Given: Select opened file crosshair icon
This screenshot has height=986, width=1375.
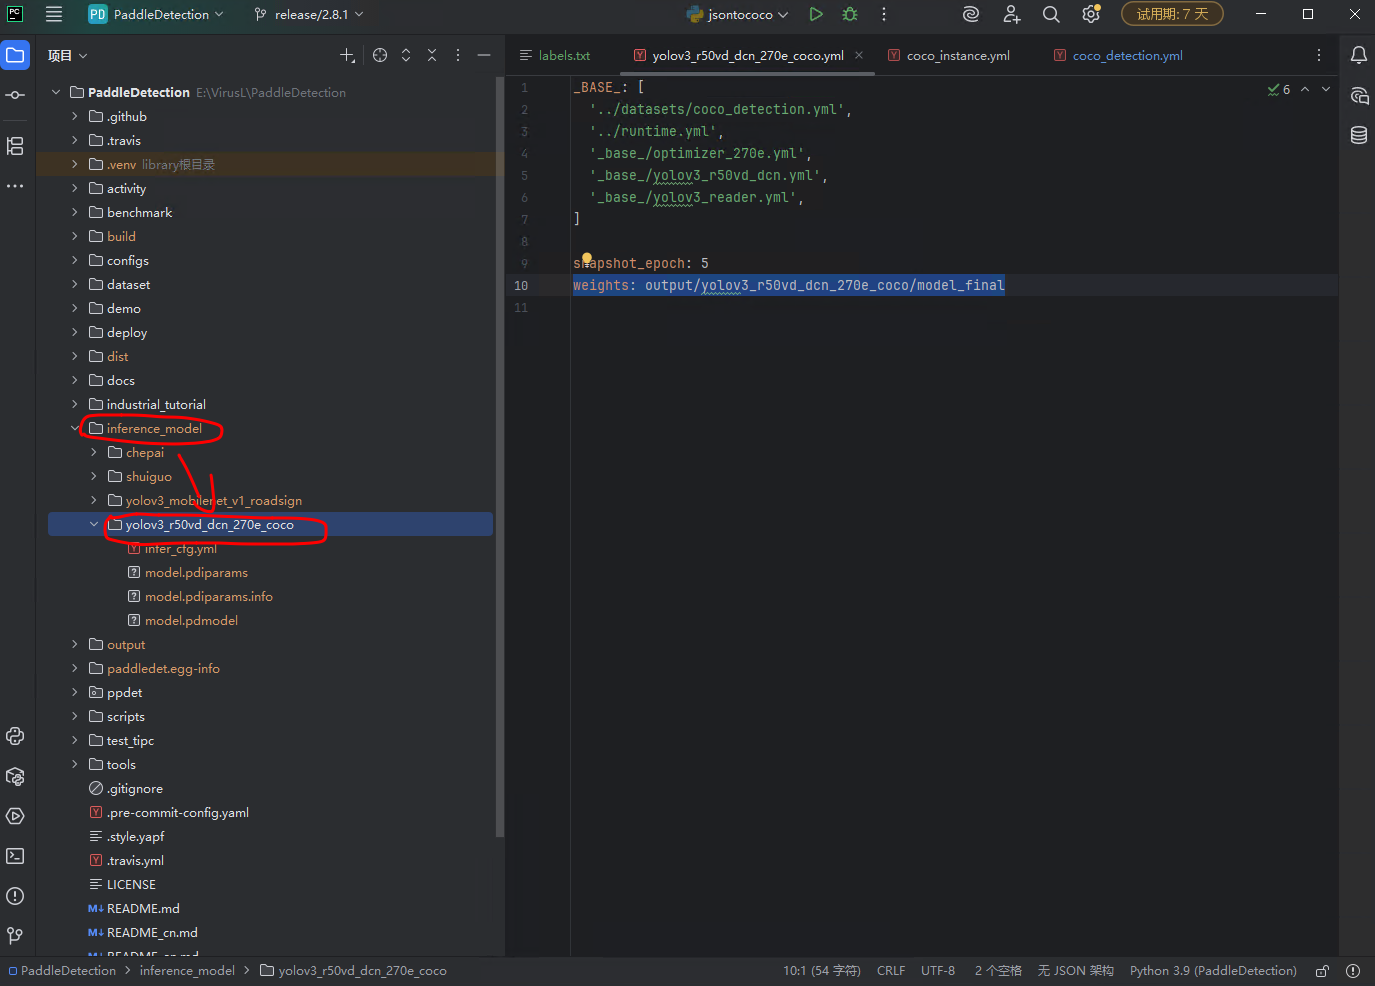Looking at the screenshot, I should (380, 55).
